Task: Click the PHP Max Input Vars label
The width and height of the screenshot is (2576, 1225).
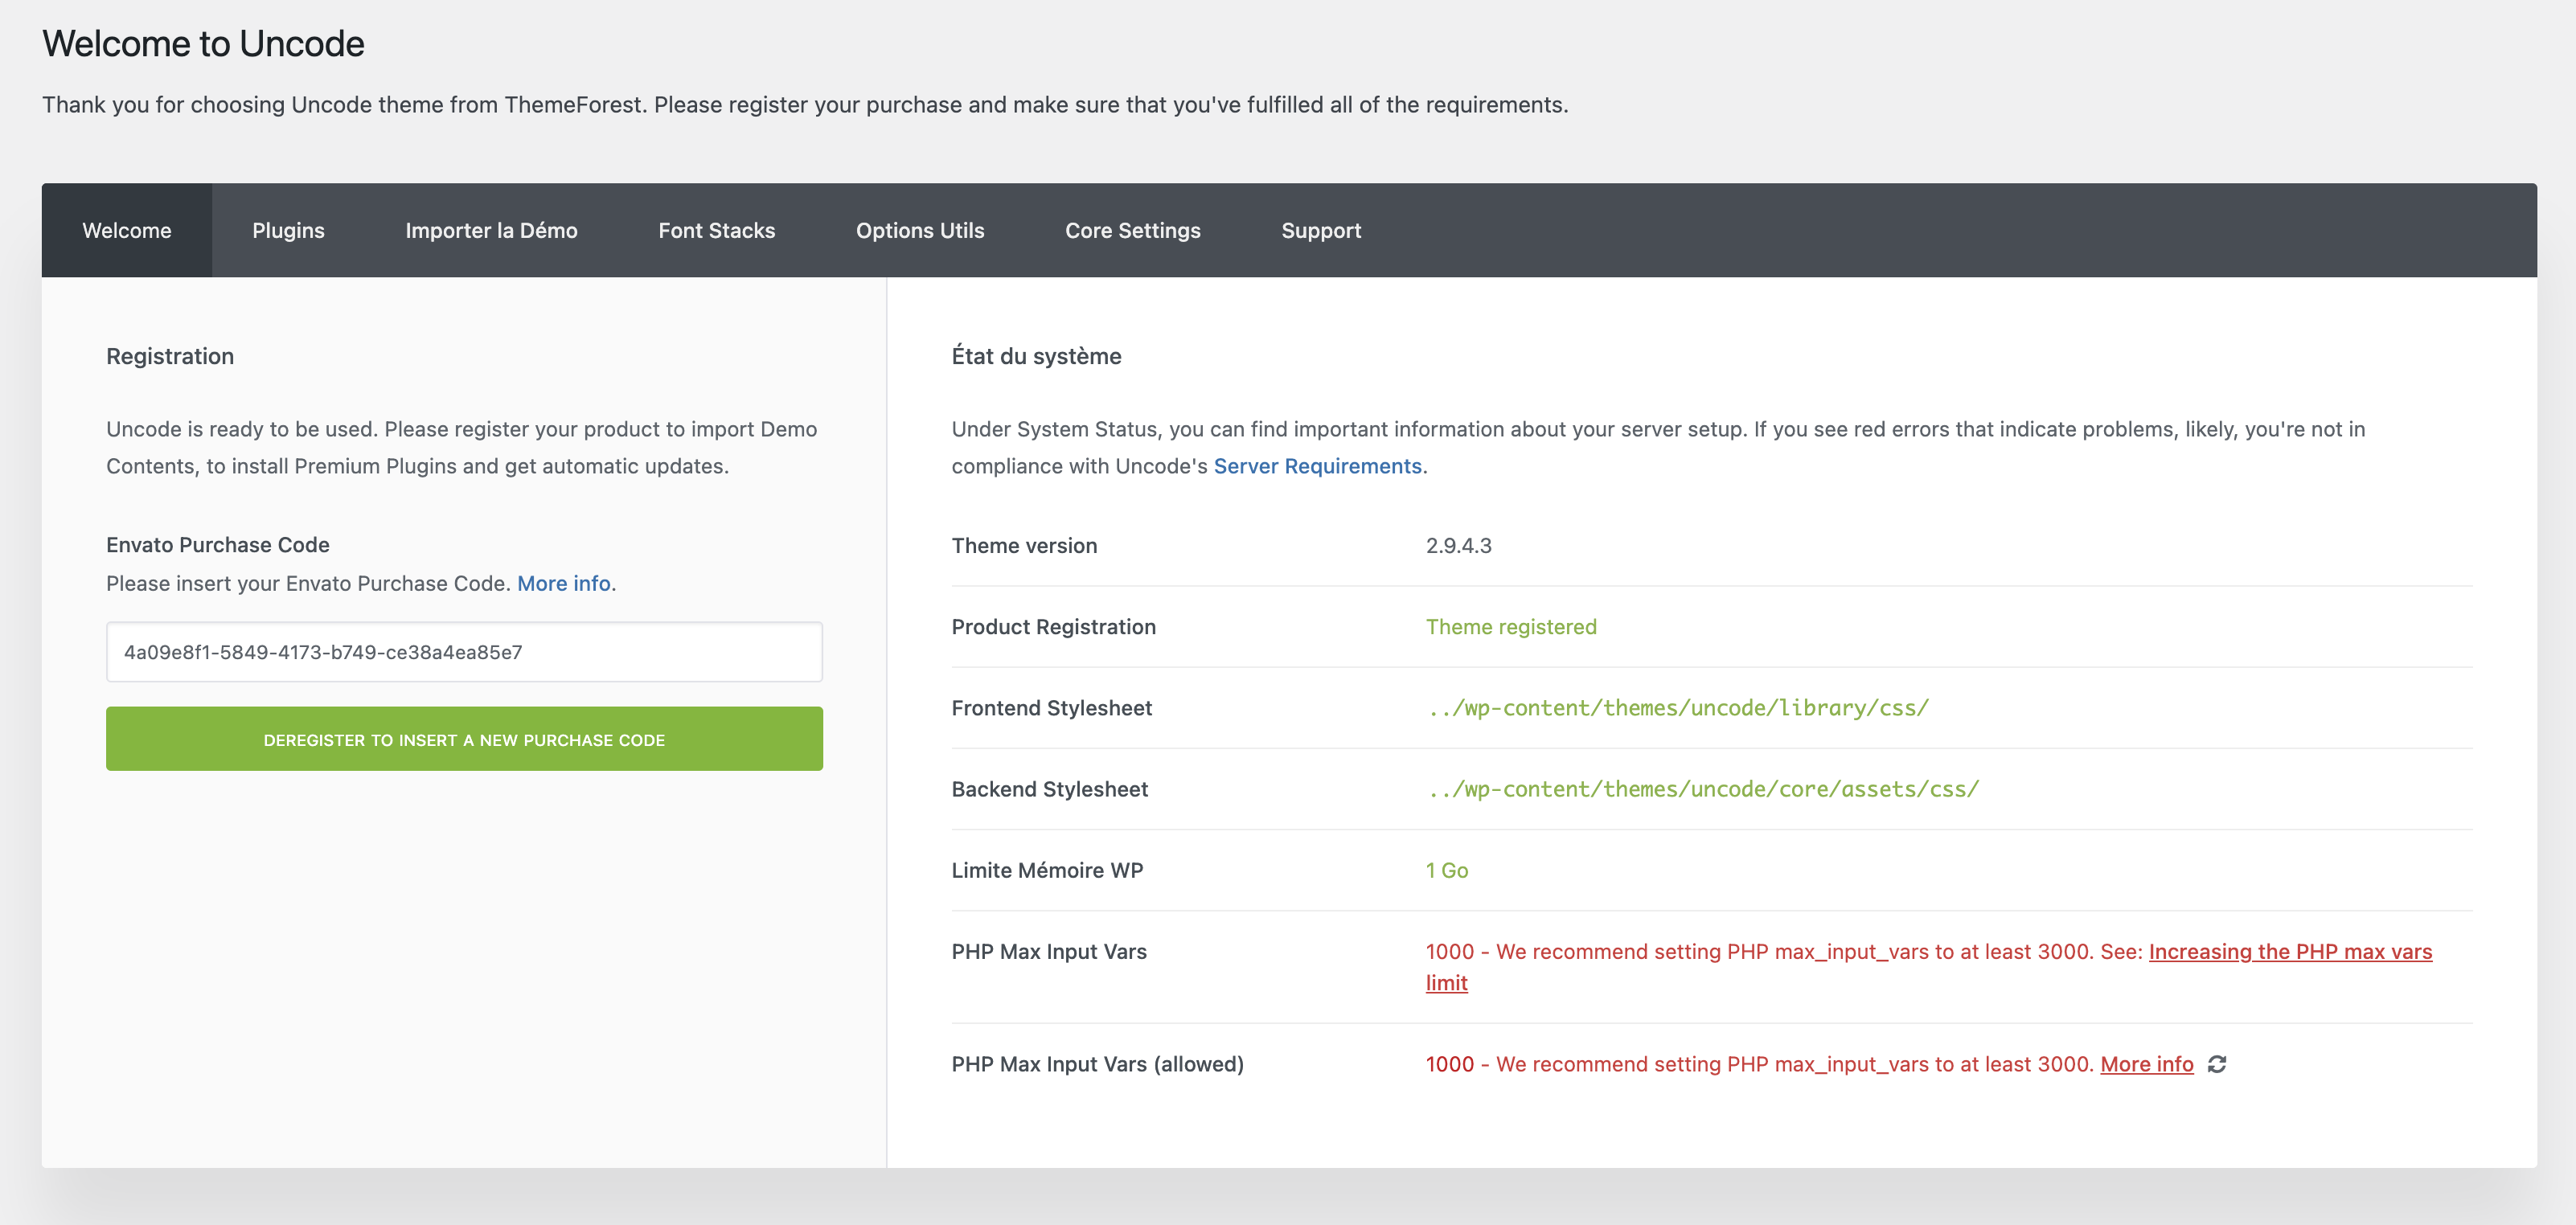Action: coord(1049,951)
